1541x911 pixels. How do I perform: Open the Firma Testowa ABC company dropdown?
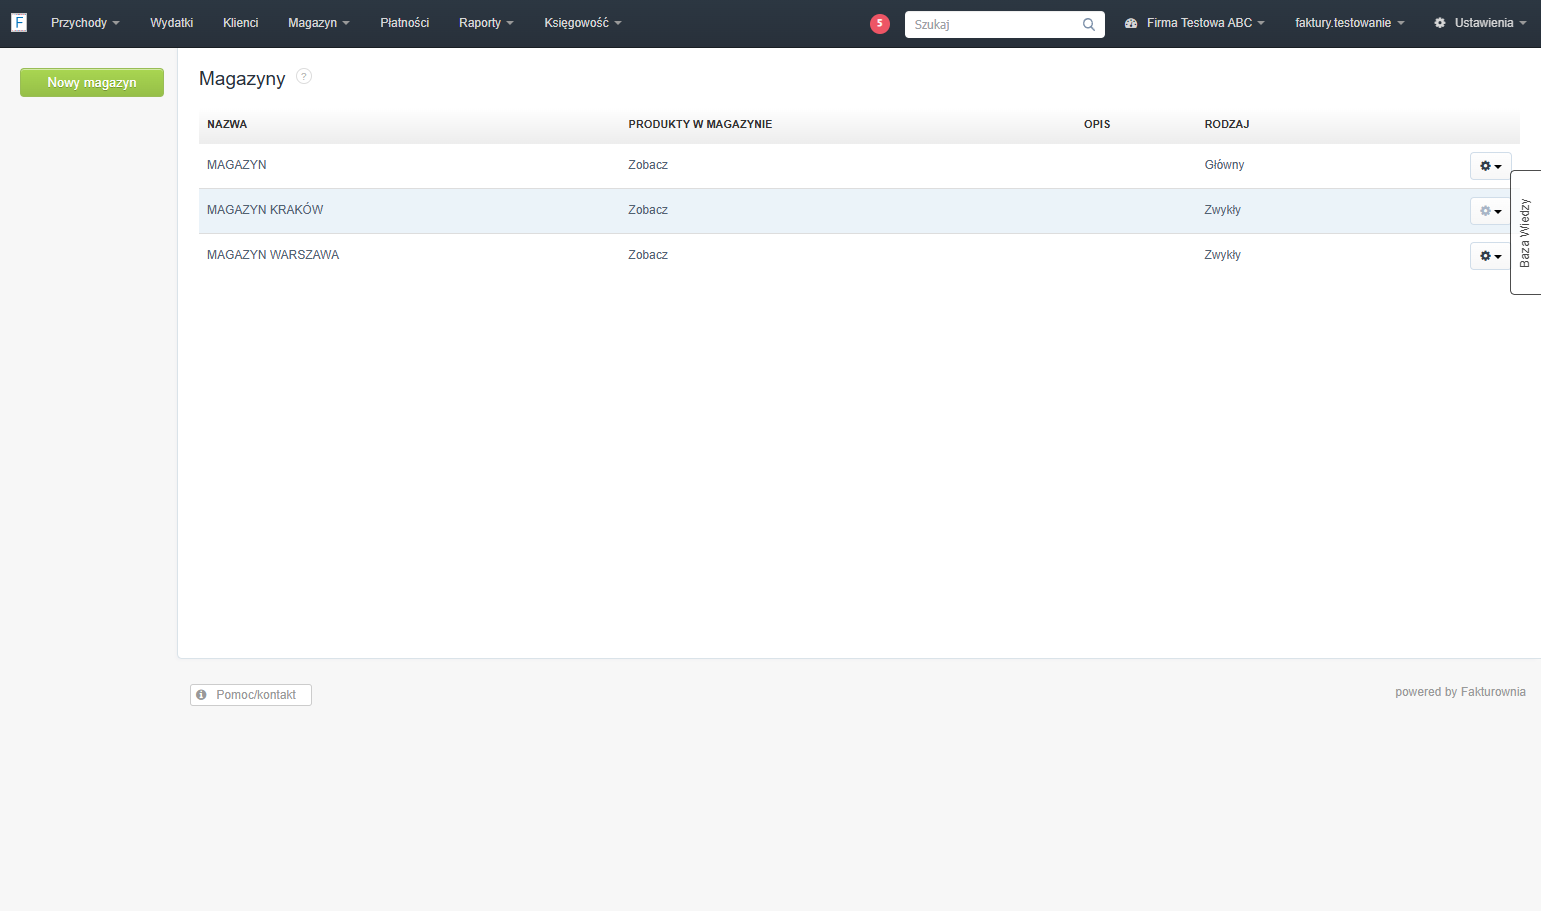click(x=1195, y=23)
